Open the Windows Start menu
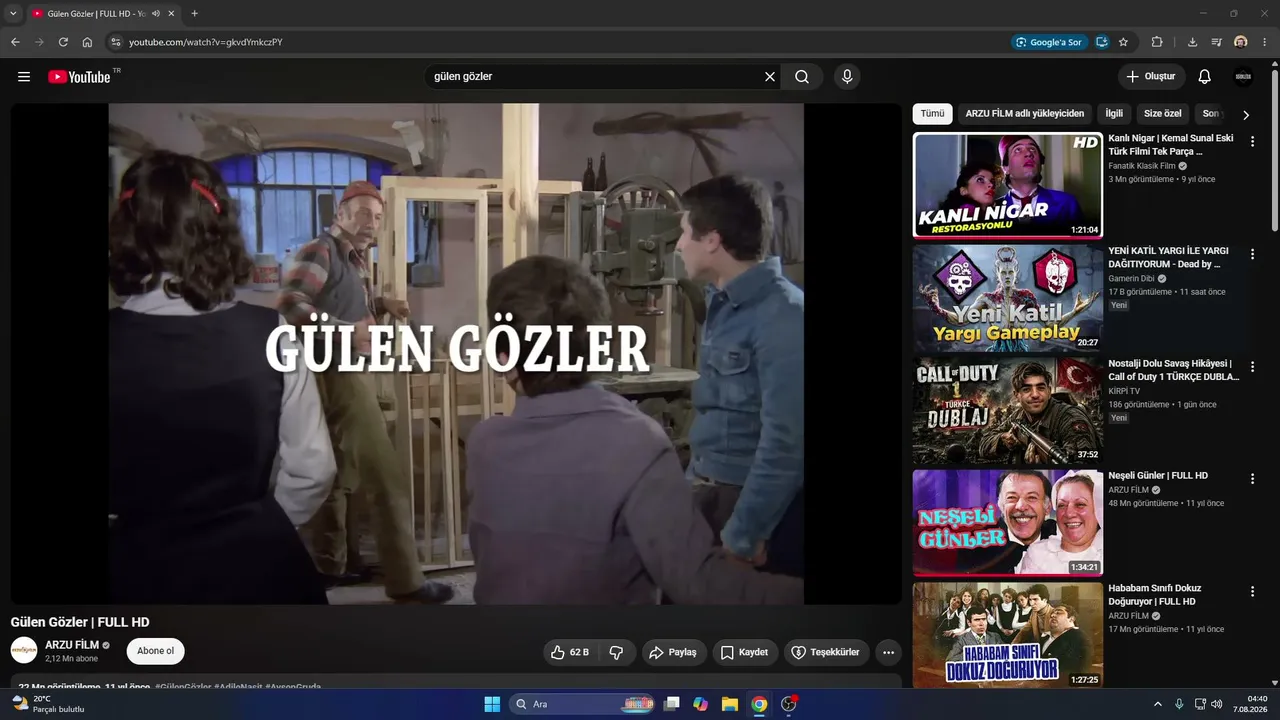Screen dimensions: 1280x720 492,704
